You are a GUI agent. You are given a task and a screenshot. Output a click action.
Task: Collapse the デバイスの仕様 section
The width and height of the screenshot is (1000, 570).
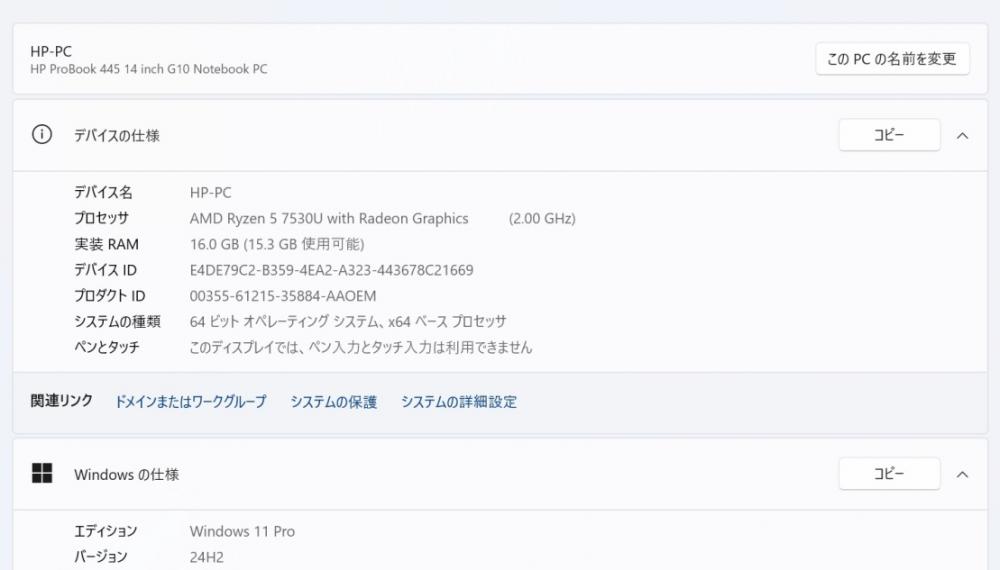[x=962, y=136]
